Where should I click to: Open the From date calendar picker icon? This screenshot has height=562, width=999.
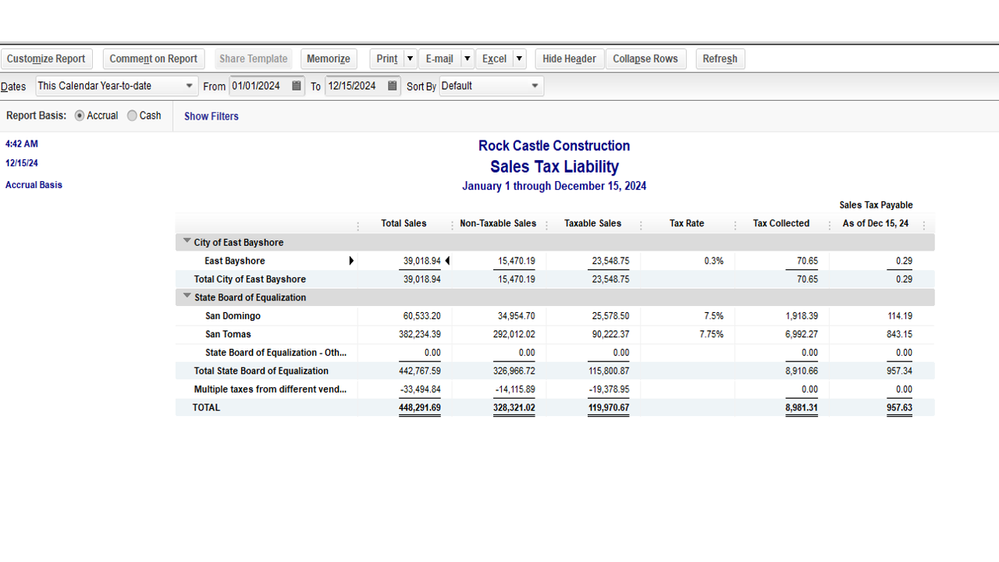[x=297, y=86]
